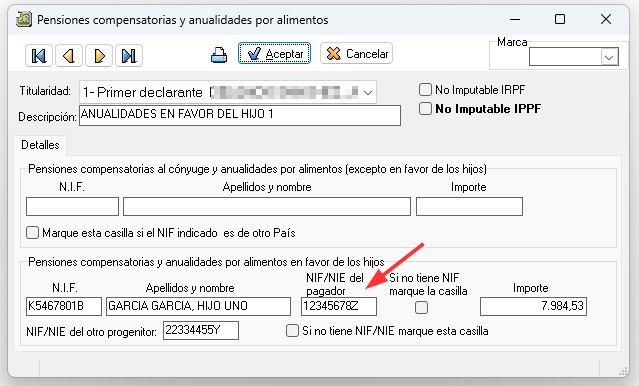The width and height of the screenshot is (639, 386).
Task: Maximize the Pensiones compensatorias window
Action: (x=560, y=19)
